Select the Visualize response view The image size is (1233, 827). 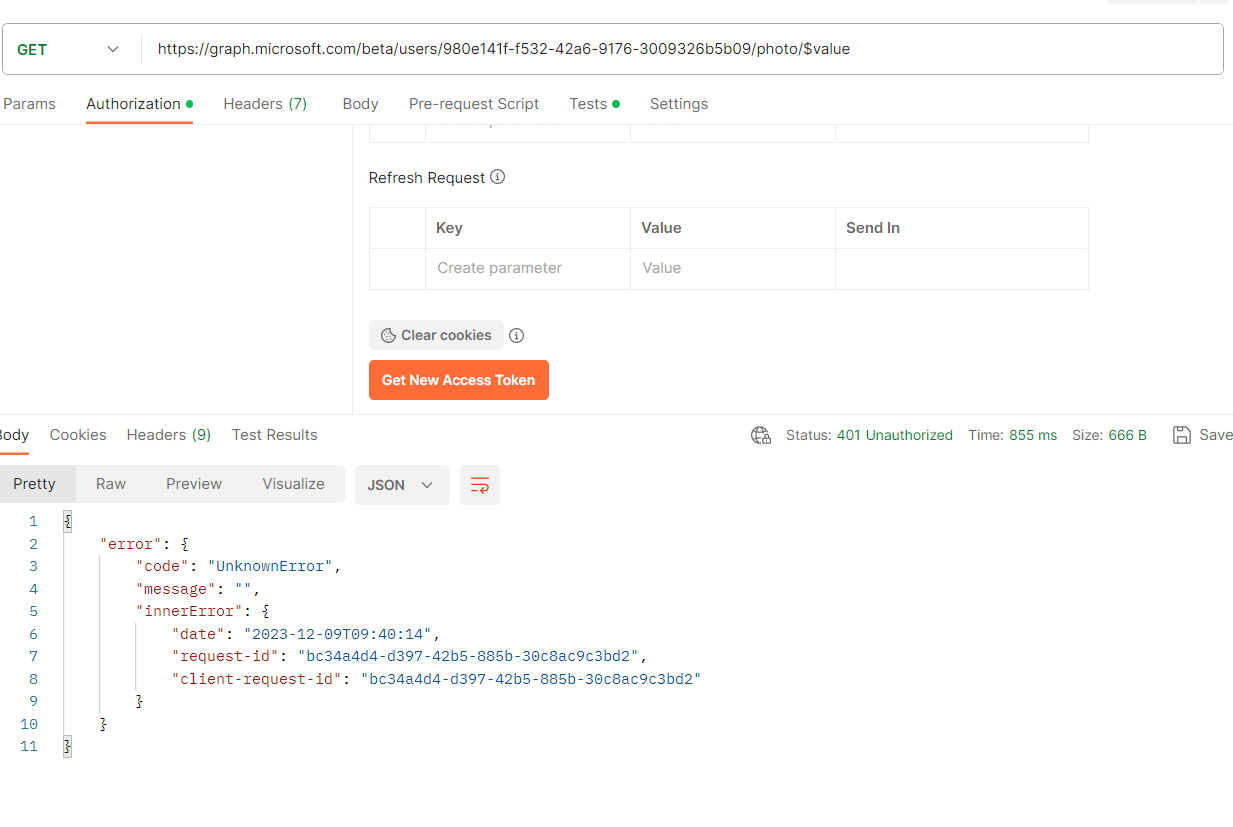[293, 483]
